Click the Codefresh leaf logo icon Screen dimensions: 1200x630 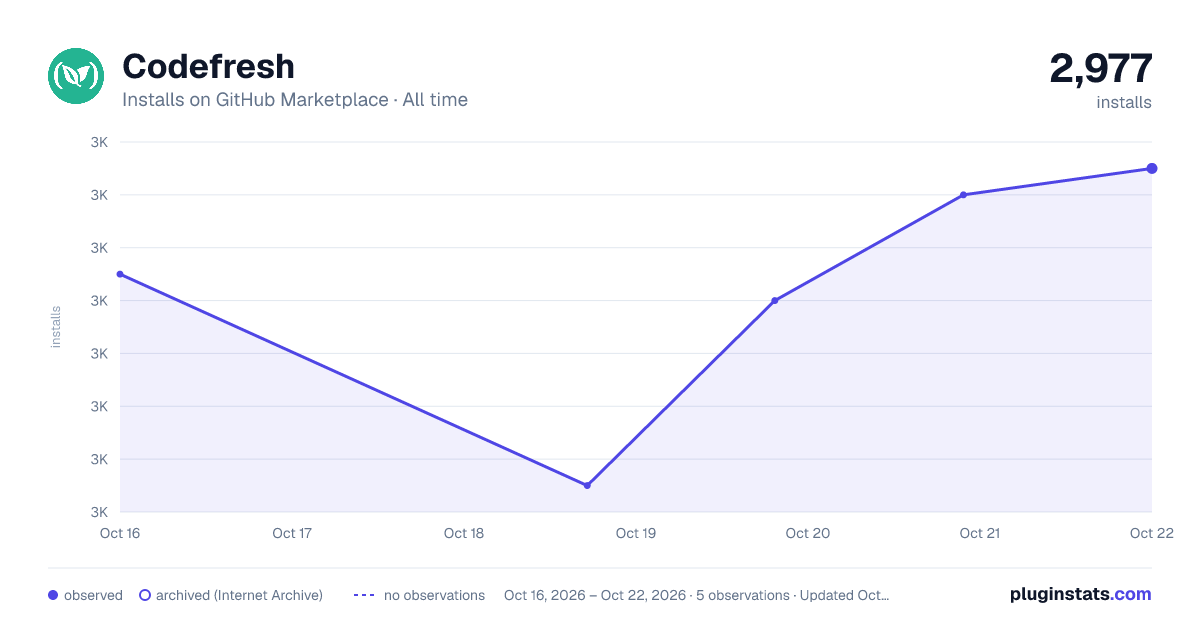[76, 76]
